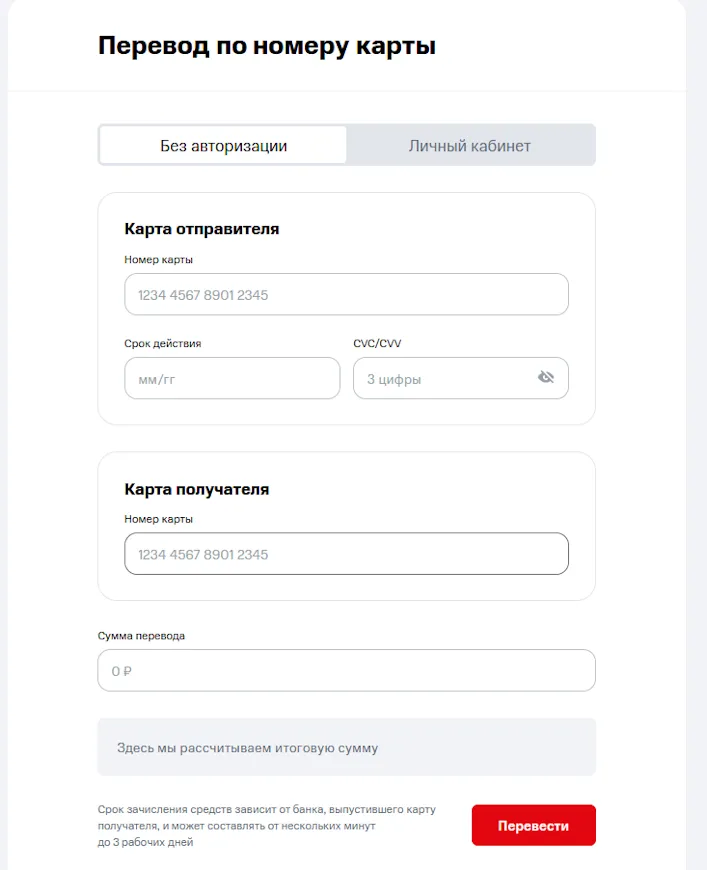Click the «Сумма перевода» amount field
The image size is (707, 870).
tap(346, 671)
